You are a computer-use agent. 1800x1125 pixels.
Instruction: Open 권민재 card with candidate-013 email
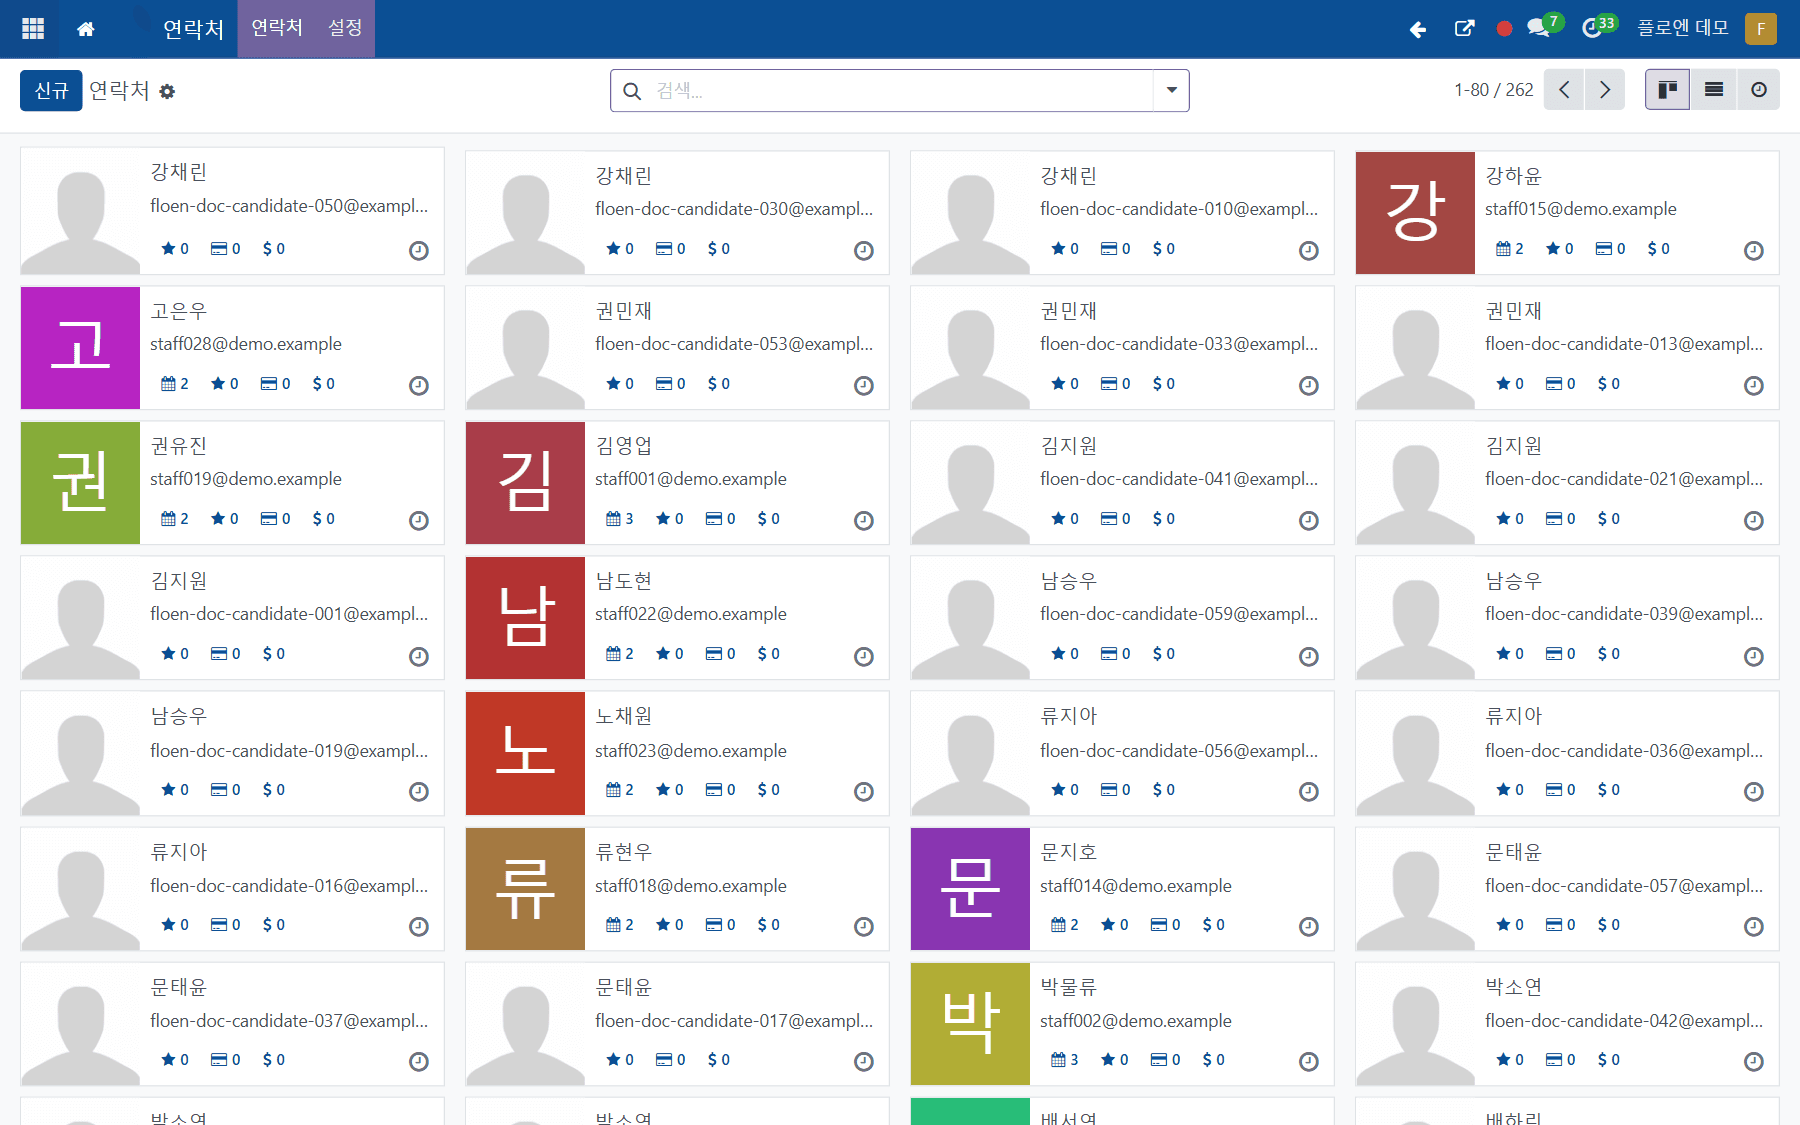[1567, 348]
